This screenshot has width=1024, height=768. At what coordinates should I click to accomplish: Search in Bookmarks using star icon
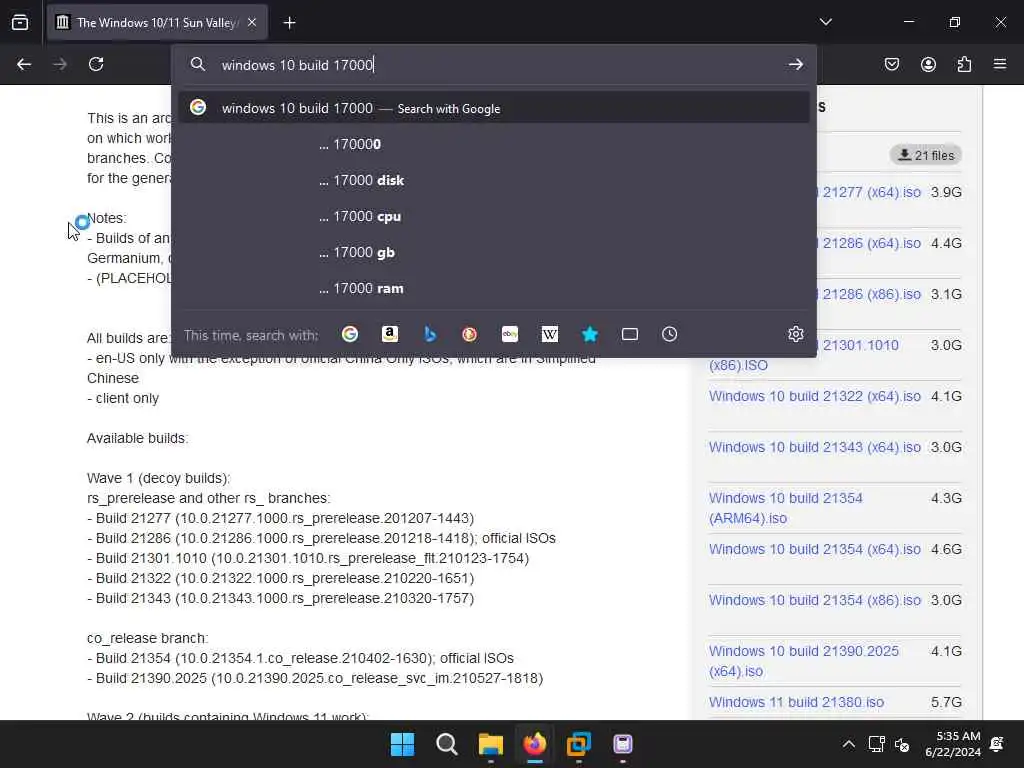pos(590,334)
